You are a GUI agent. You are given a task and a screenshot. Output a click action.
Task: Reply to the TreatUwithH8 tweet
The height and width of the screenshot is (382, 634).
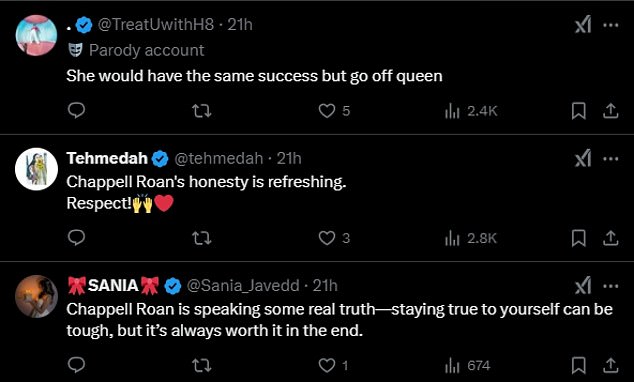[76, 110]
